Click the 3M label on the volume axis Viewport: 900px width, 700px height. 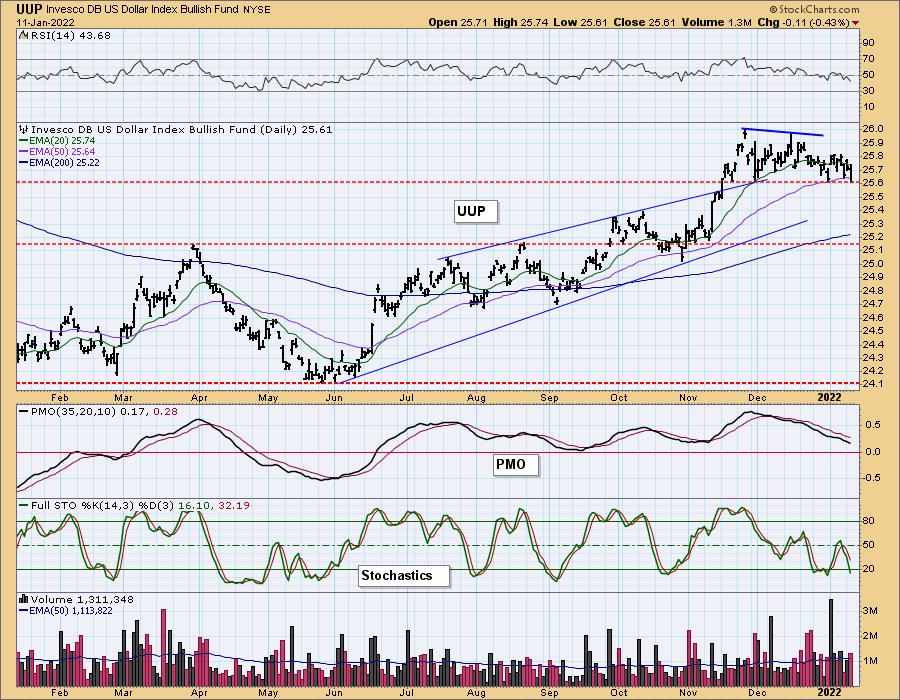tap(870, 611)
